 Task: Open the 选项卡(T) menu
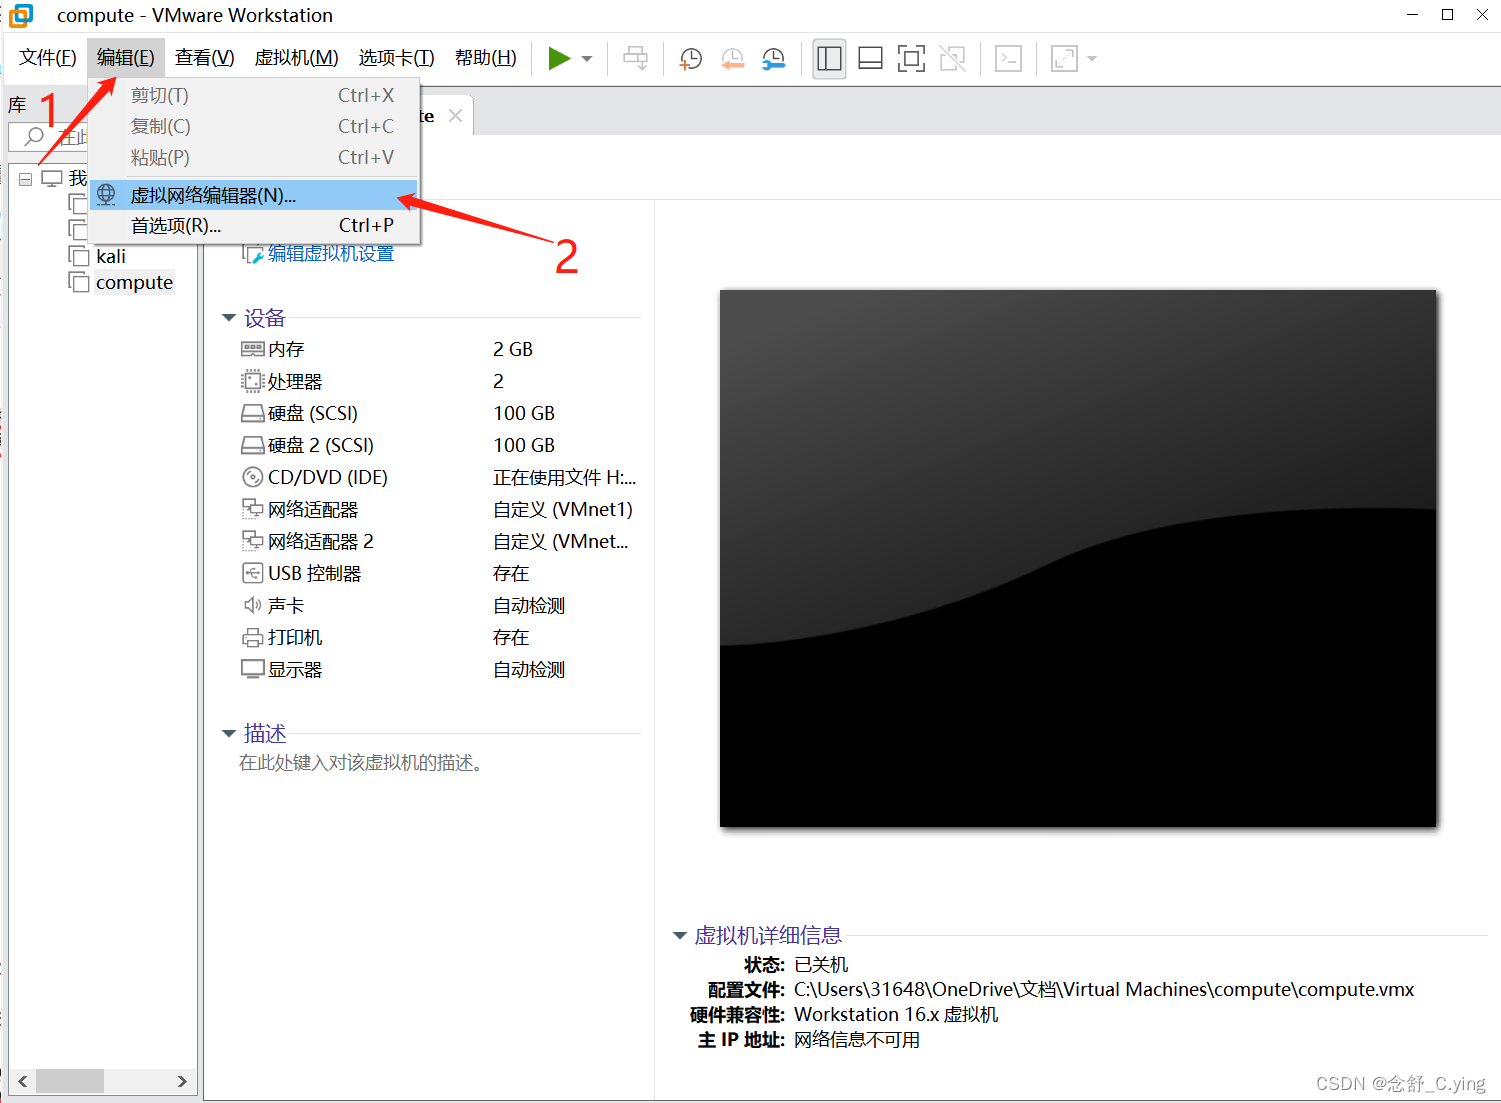point(396,58)
